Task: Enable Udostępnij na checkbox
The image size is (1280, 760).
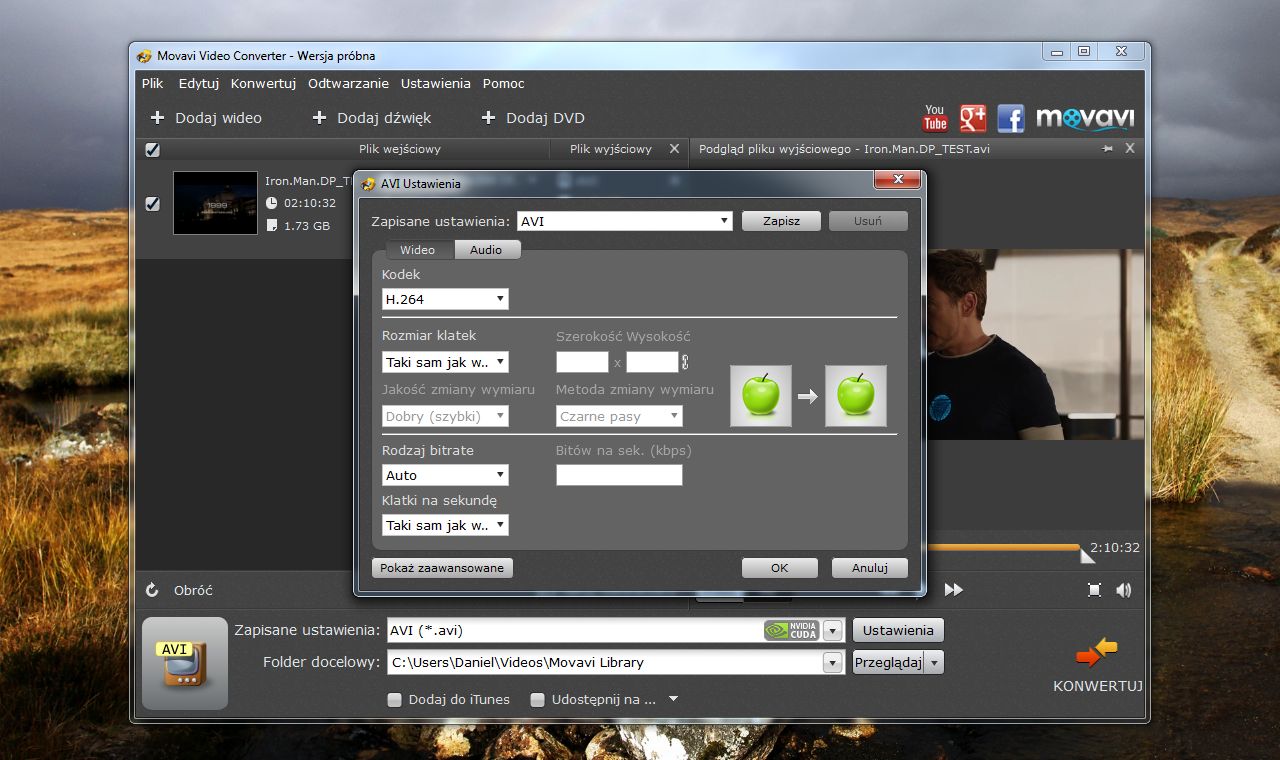Action: pos(537,700)
